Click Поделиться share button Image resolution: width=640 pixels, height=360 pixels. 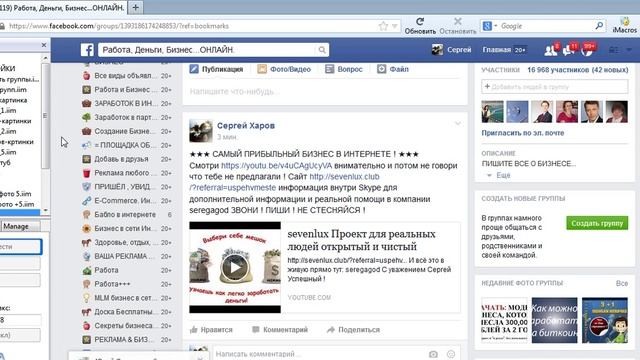(353, 330)
